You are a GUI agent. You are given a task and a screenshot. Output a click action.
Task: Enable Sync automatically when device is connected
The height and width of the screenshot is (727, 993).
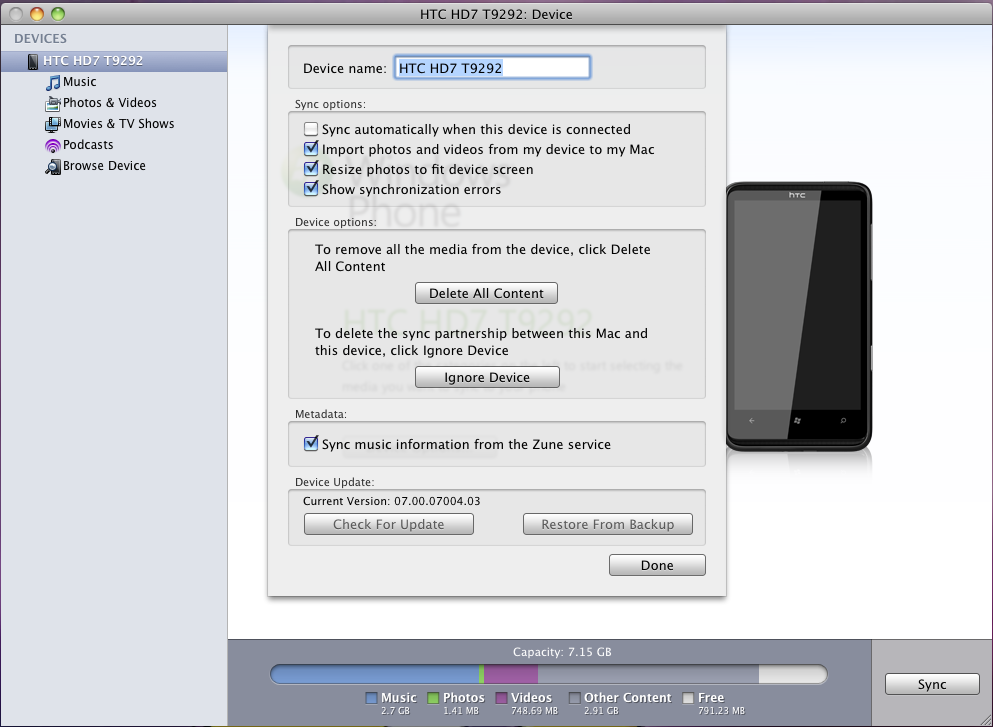pos(311,129)
